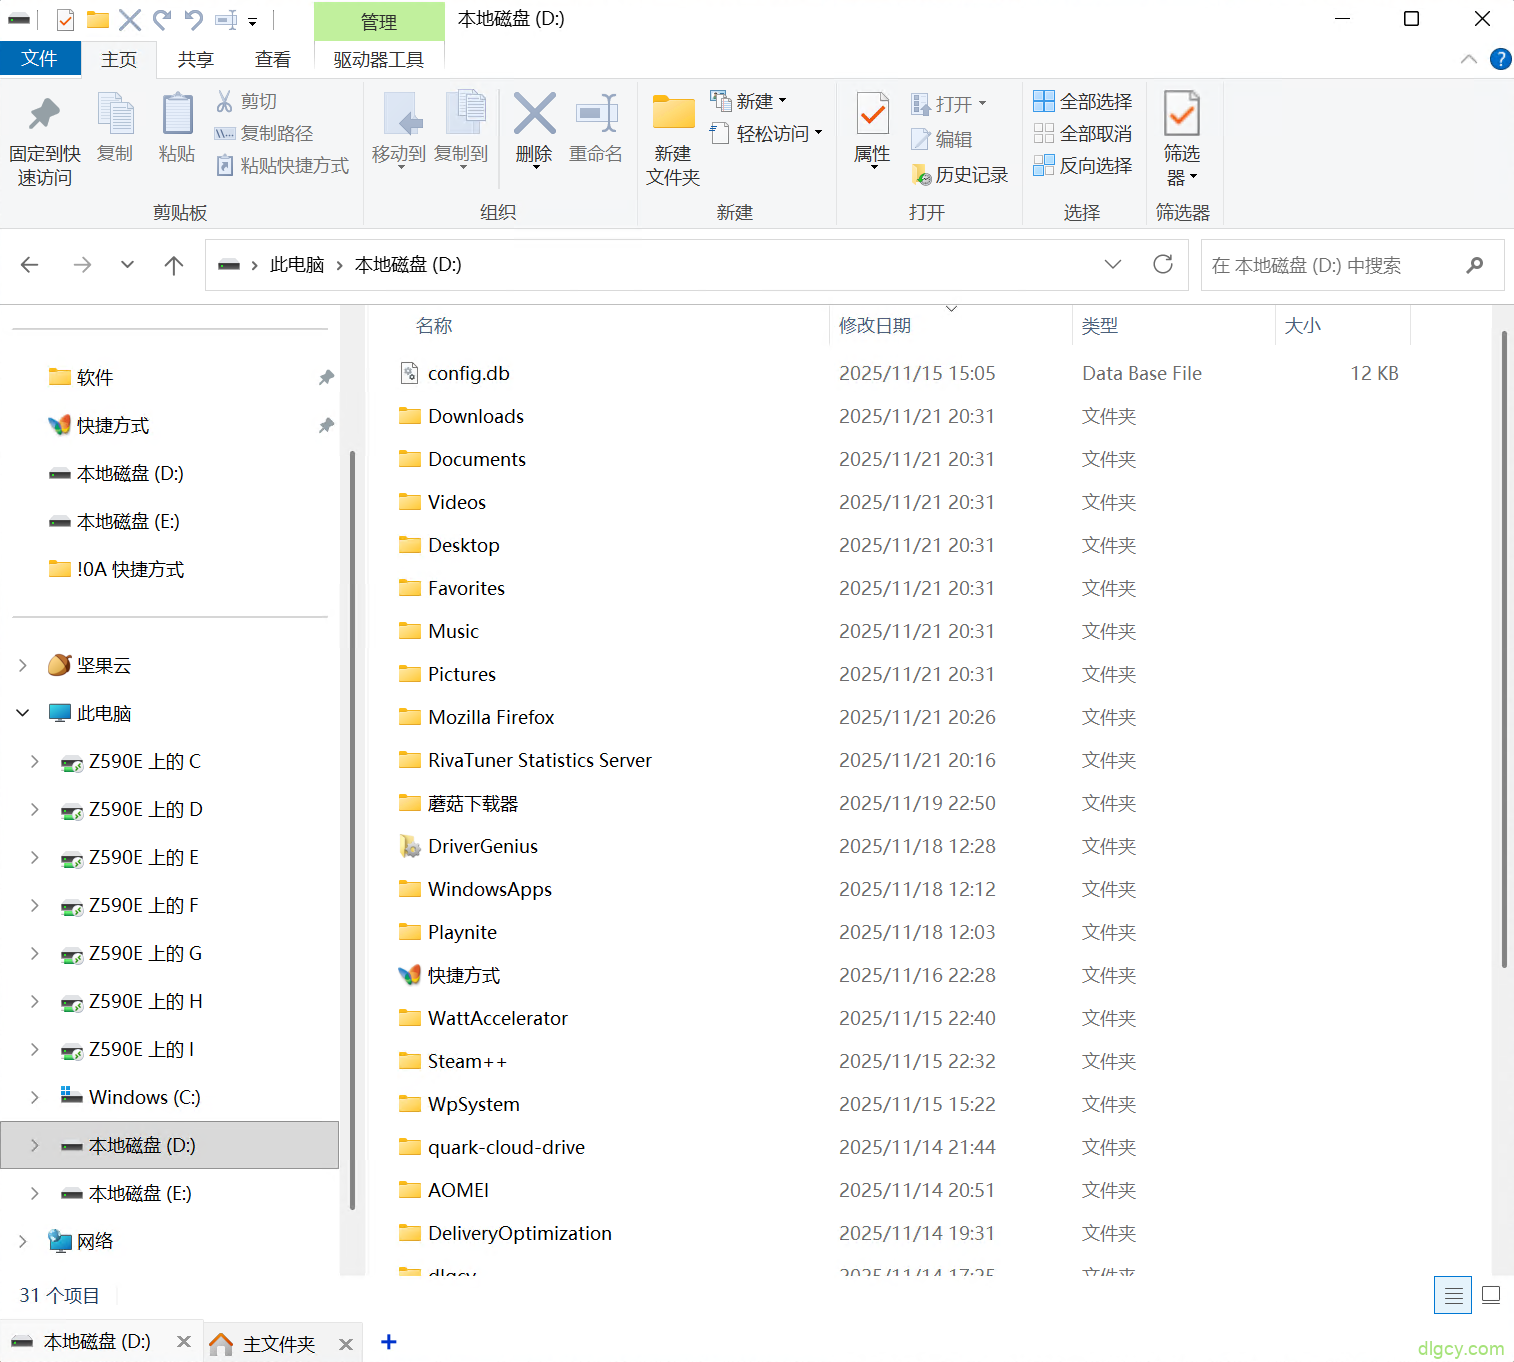Click 全部选择 to select all items

coord(1083,100)
